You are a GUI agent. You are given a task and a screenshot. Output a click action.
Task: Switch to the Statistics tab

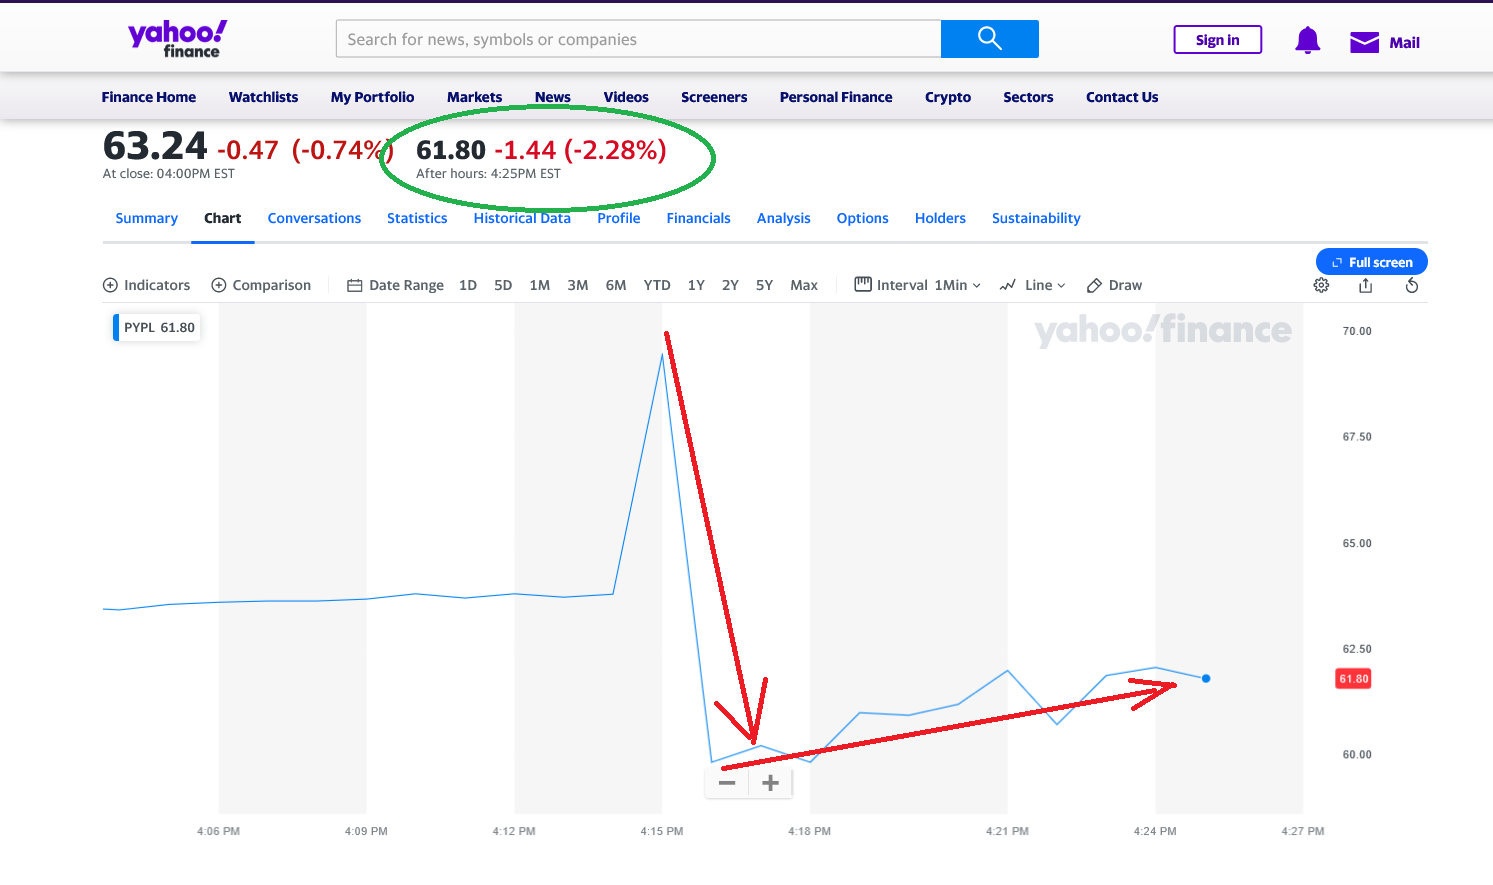click(x=417, y=218)
